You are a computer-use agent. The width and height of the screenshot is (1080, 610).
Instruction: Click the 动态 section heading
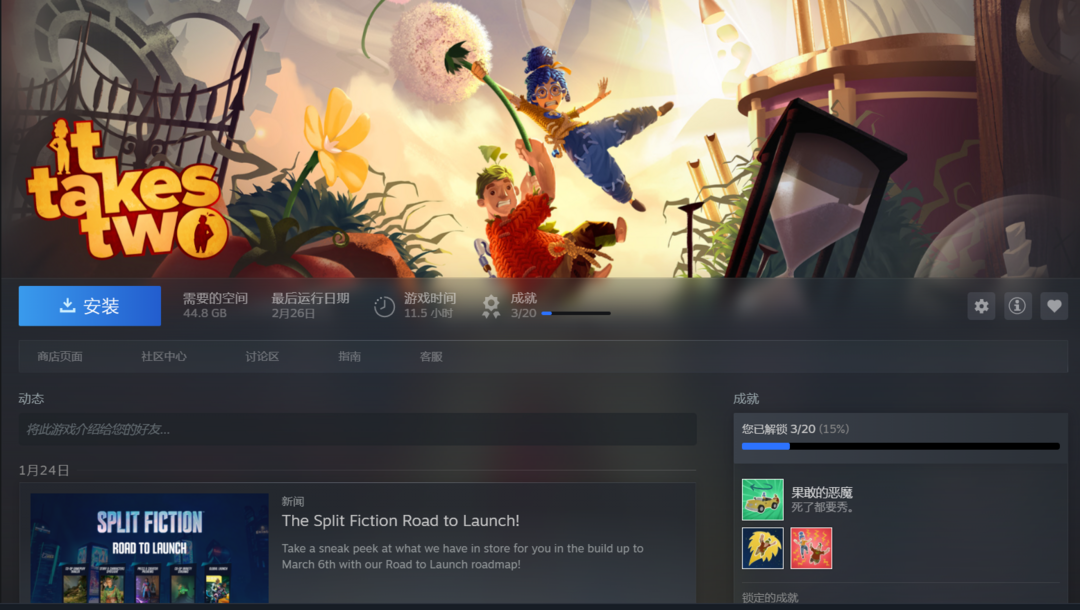(31, 399)
